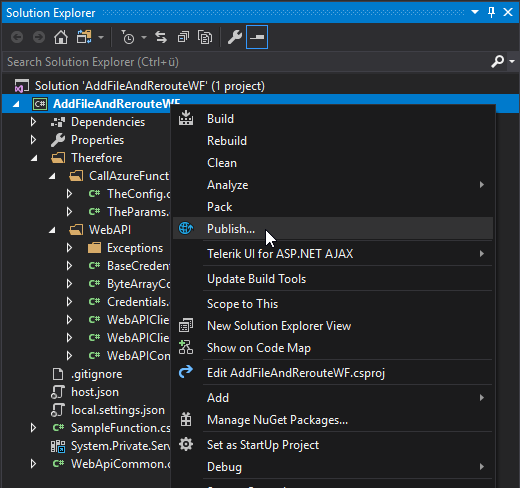520x488 pixels.
Task: Expand the BaseCredentials file node
Action: click(x=69, y=266)
